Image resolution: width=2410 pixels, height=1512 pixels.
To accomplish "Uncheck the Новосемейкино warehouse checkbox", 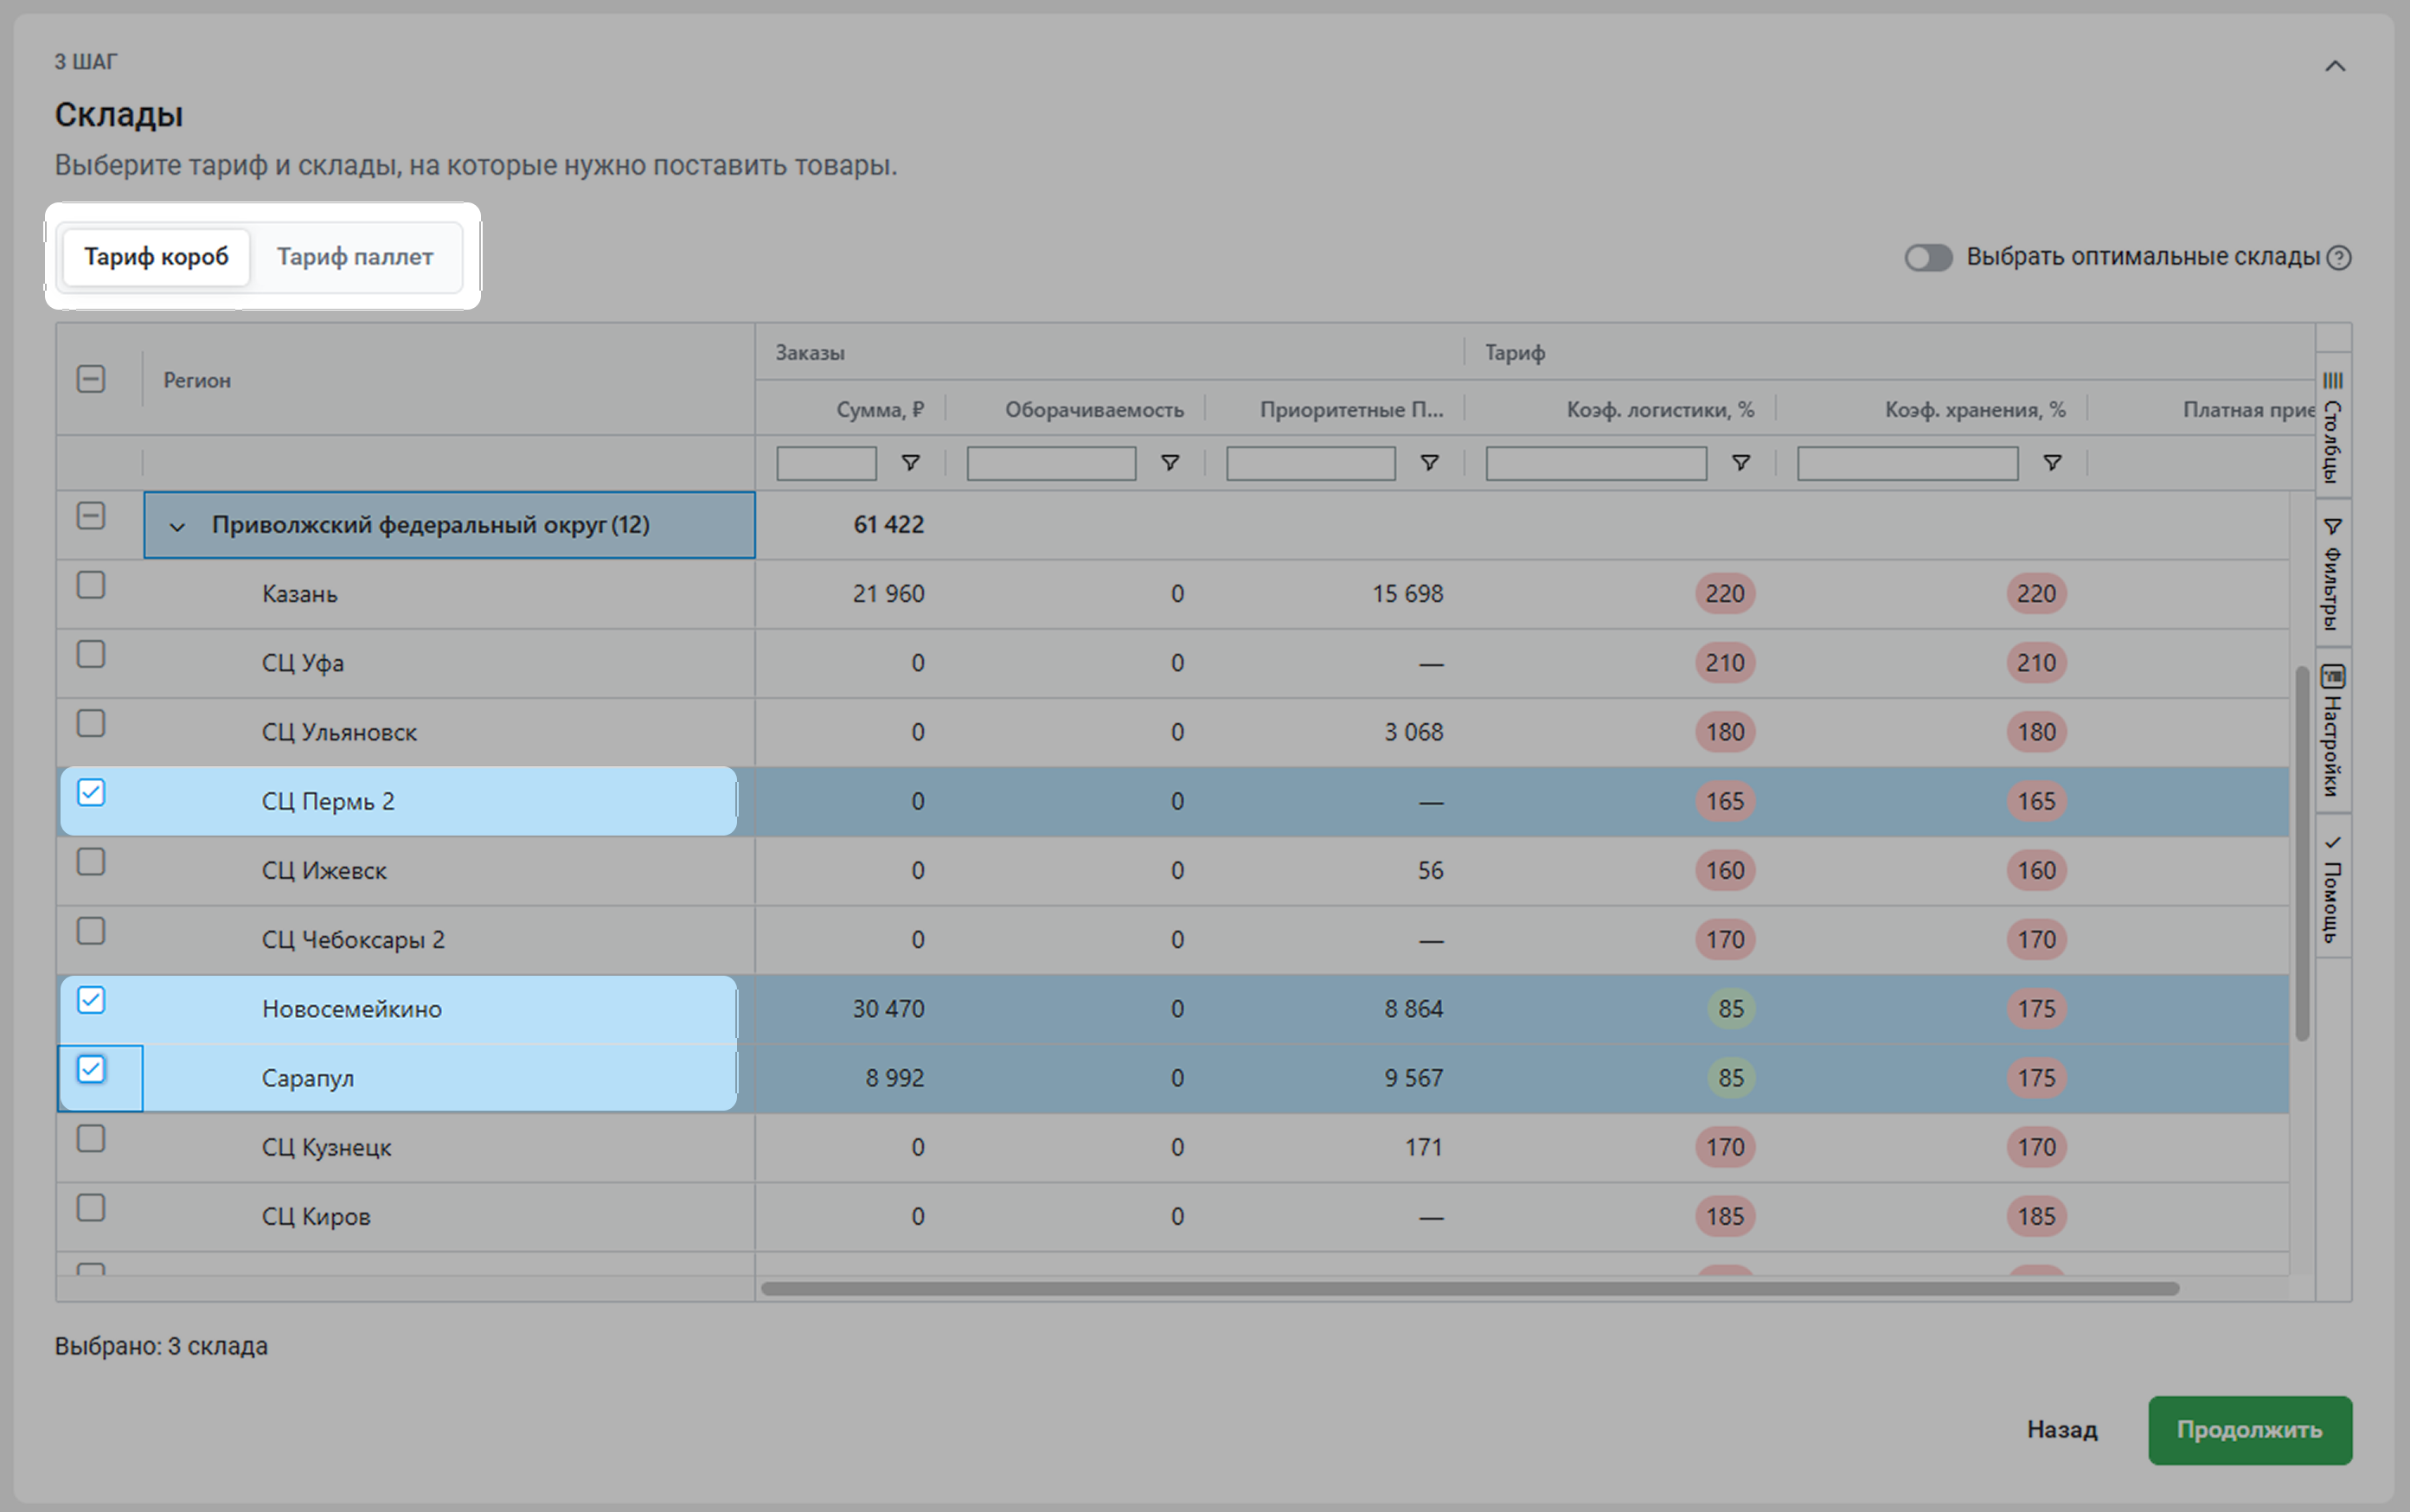I will pyautogui.click(x=91, y=1000).
